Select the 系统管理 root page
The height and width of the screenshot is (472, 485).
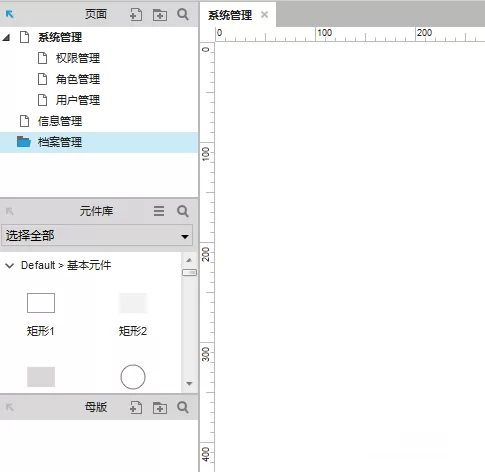pyautogui.click(x=60, y=37)
